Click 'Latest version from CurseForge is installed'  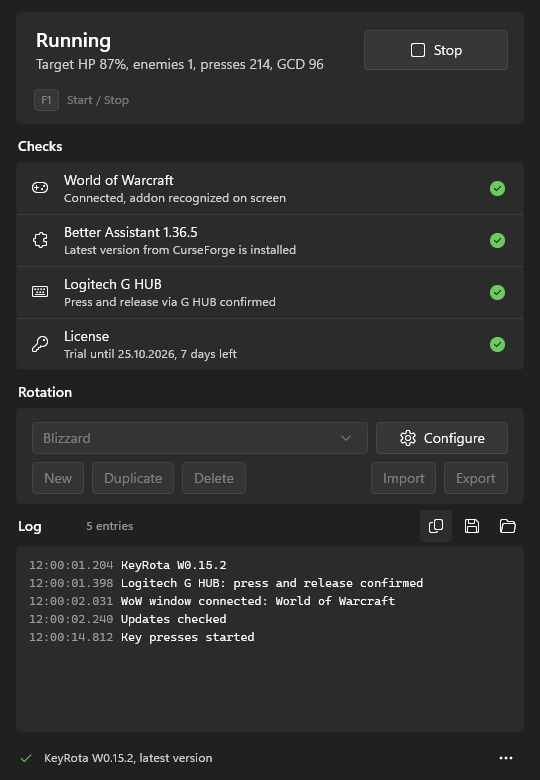[x=180, y=250]
